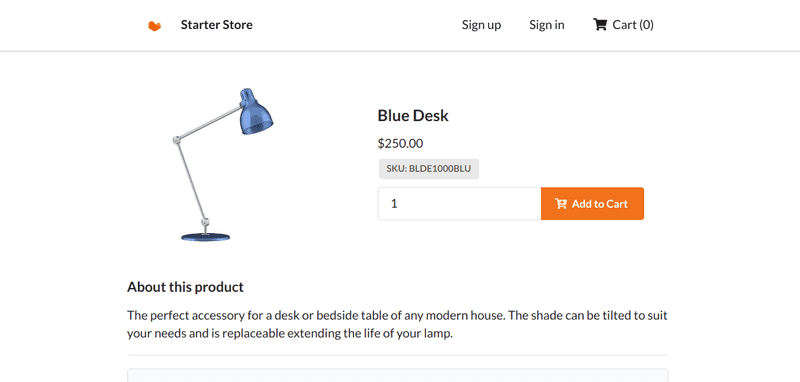Open the Starter Store home link
This screenshot has width=800, height=382.
[216, 24]
